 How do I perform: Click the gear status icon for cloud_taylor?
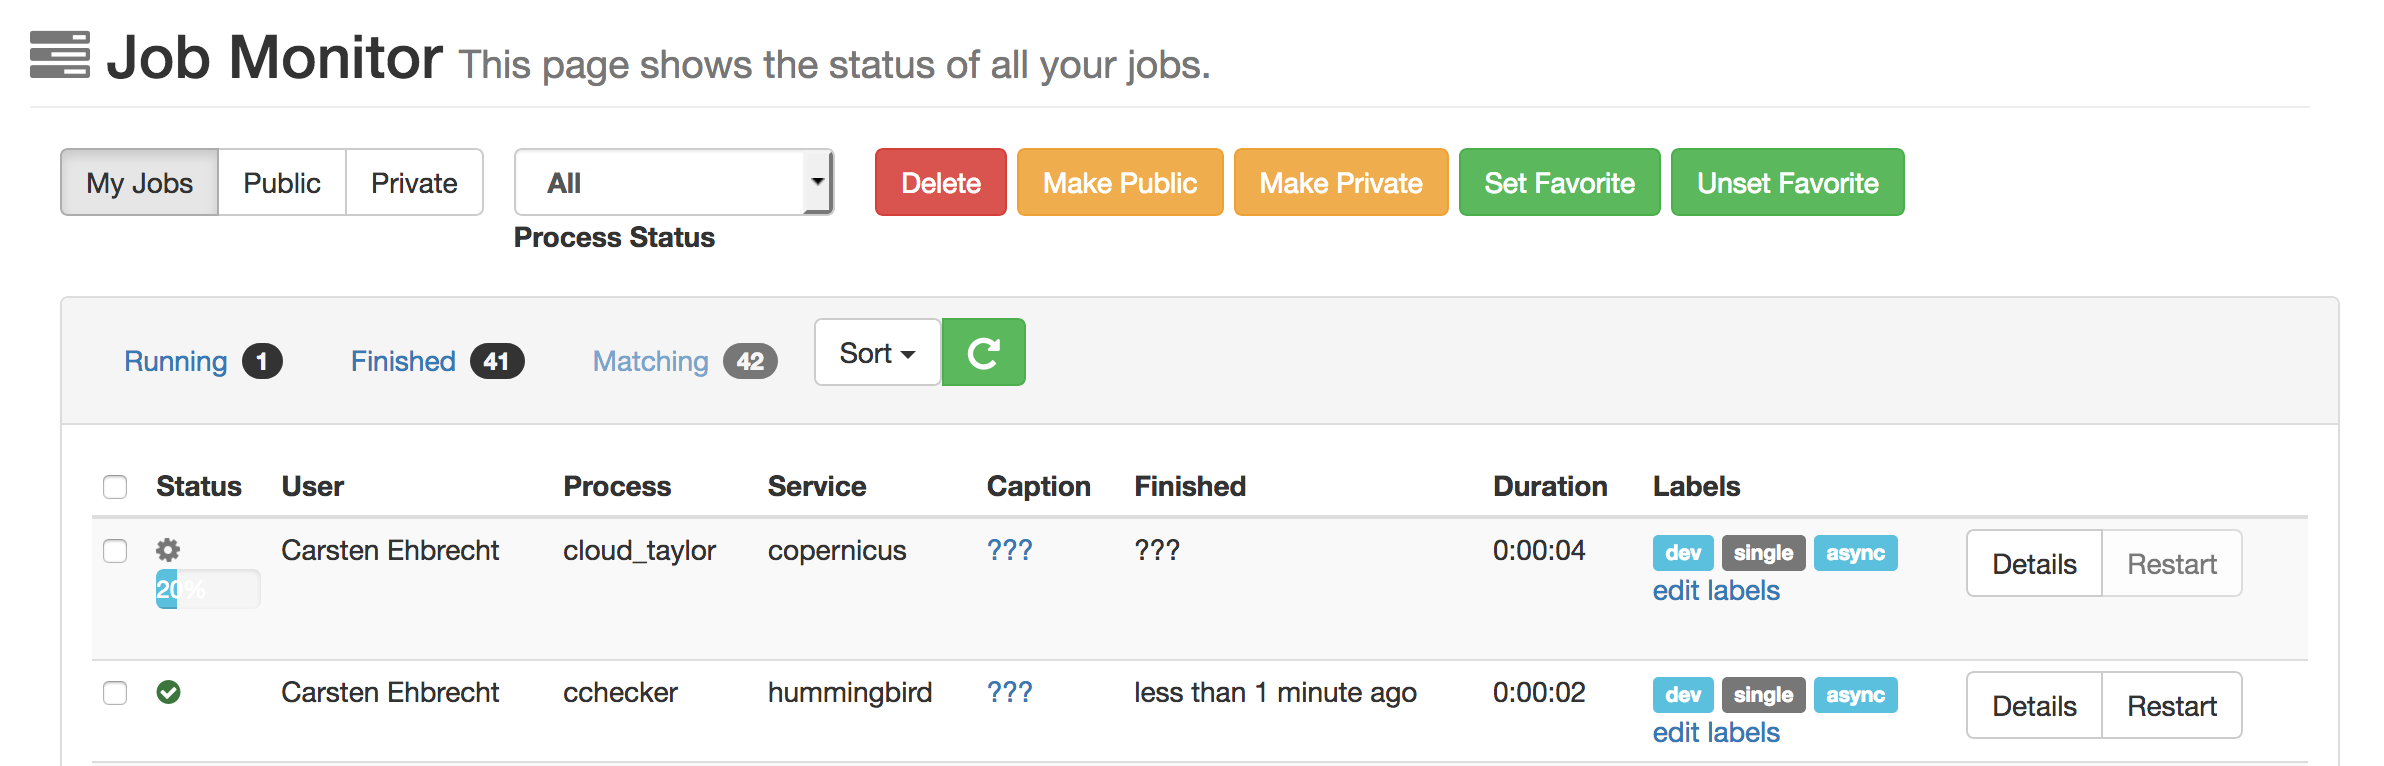click(168, 550)
